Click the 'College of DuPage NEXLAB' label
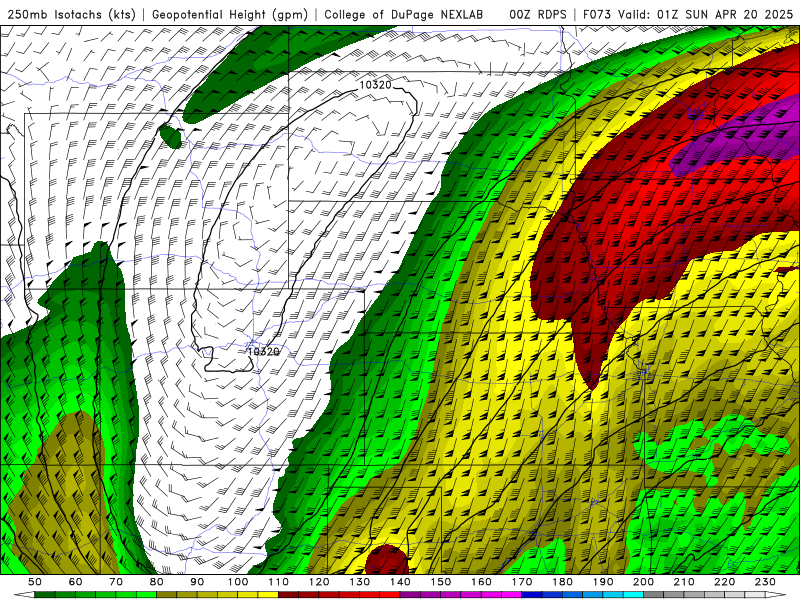This screenshot has height=600, width=800. click(404, 15)
